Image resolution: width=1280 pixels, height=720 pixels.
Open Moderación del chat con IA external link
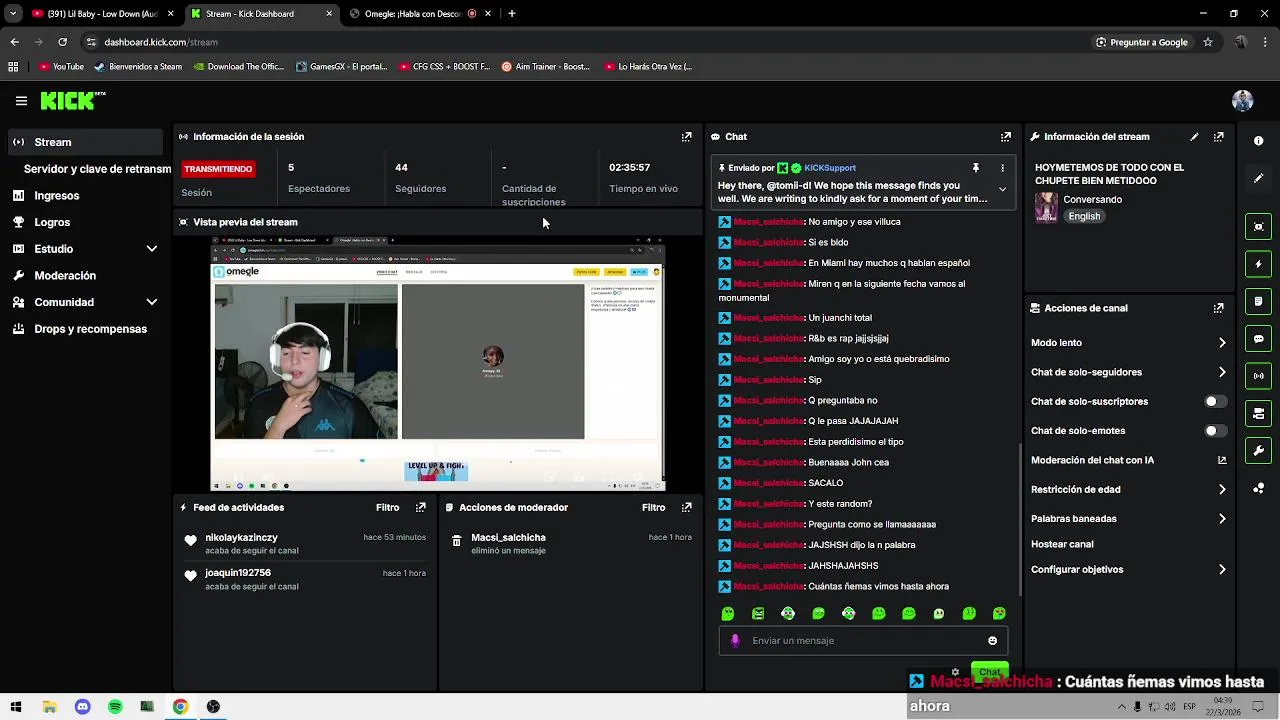pyautogui.click(x=1221, y=461)
